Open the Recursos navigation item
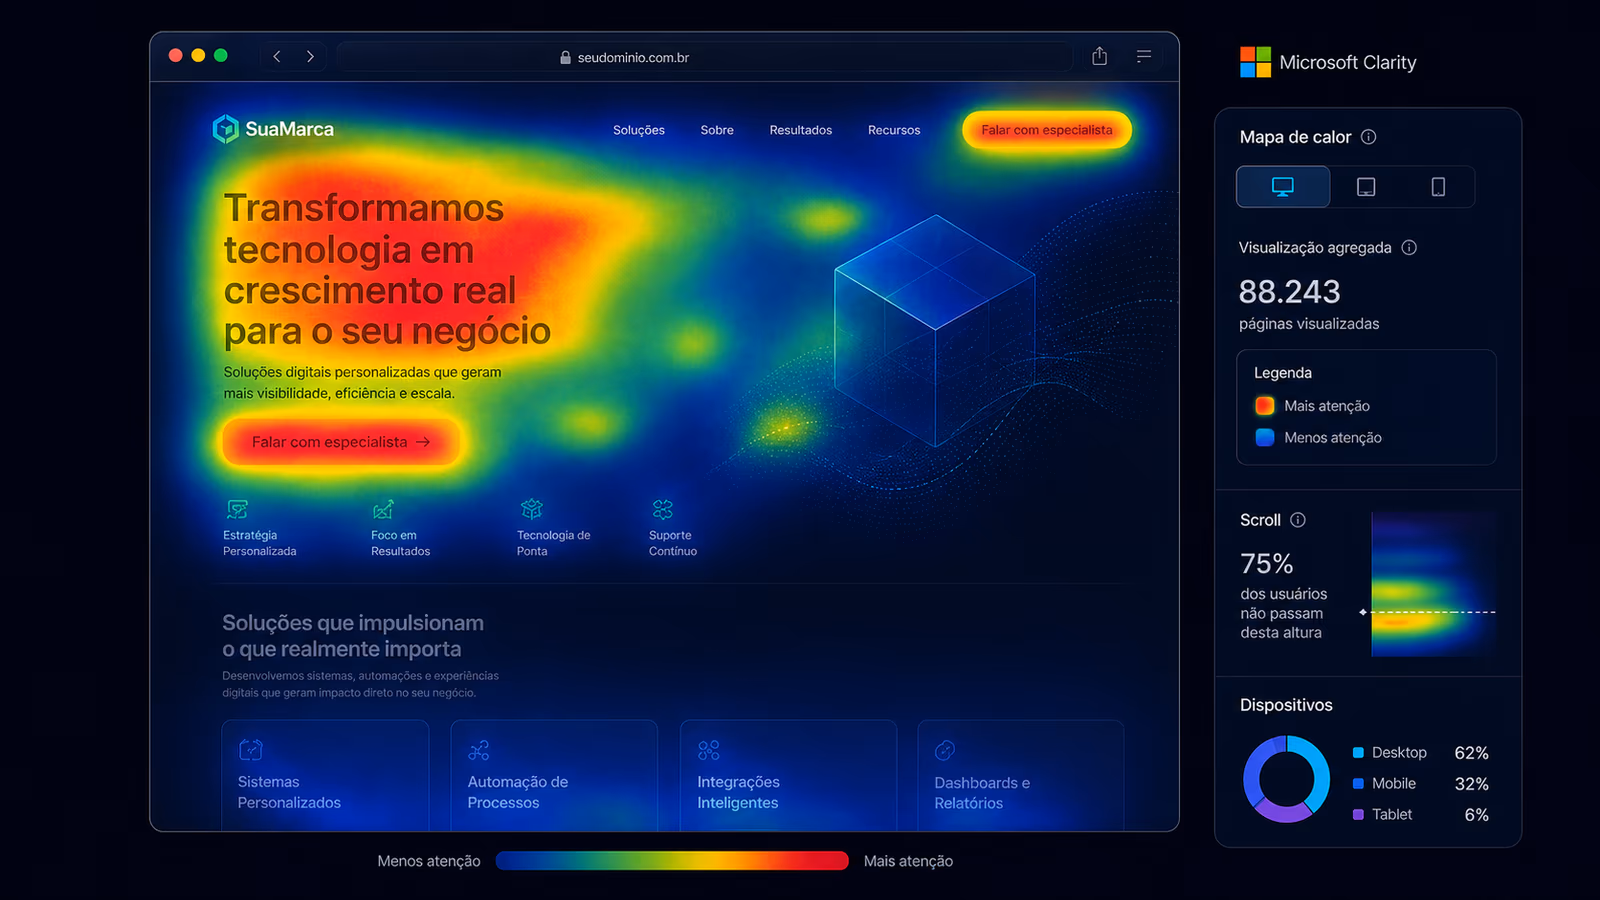The image size is (1600, 900). [x=893, y=130]
